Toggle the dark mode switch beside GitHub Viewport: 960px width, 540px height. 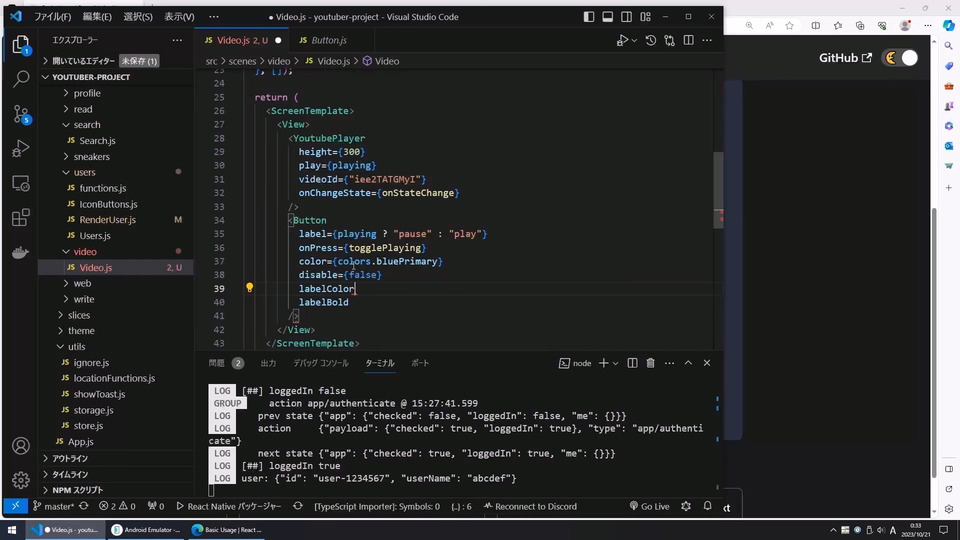900,58
